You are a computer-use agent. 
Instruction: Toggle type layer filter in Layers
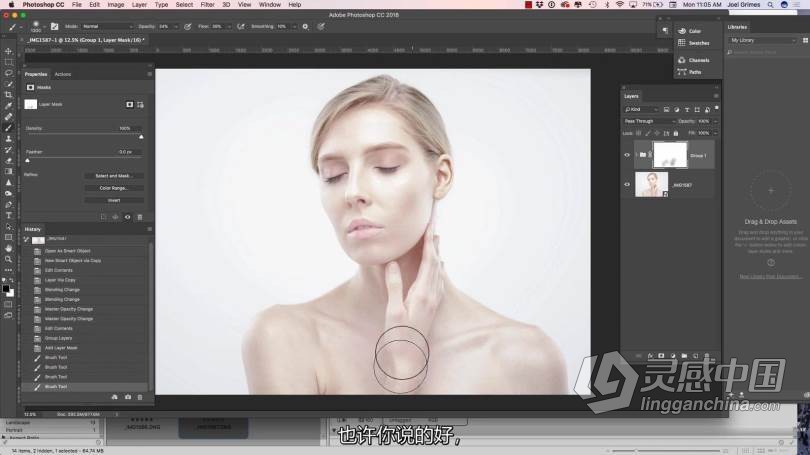687,109
